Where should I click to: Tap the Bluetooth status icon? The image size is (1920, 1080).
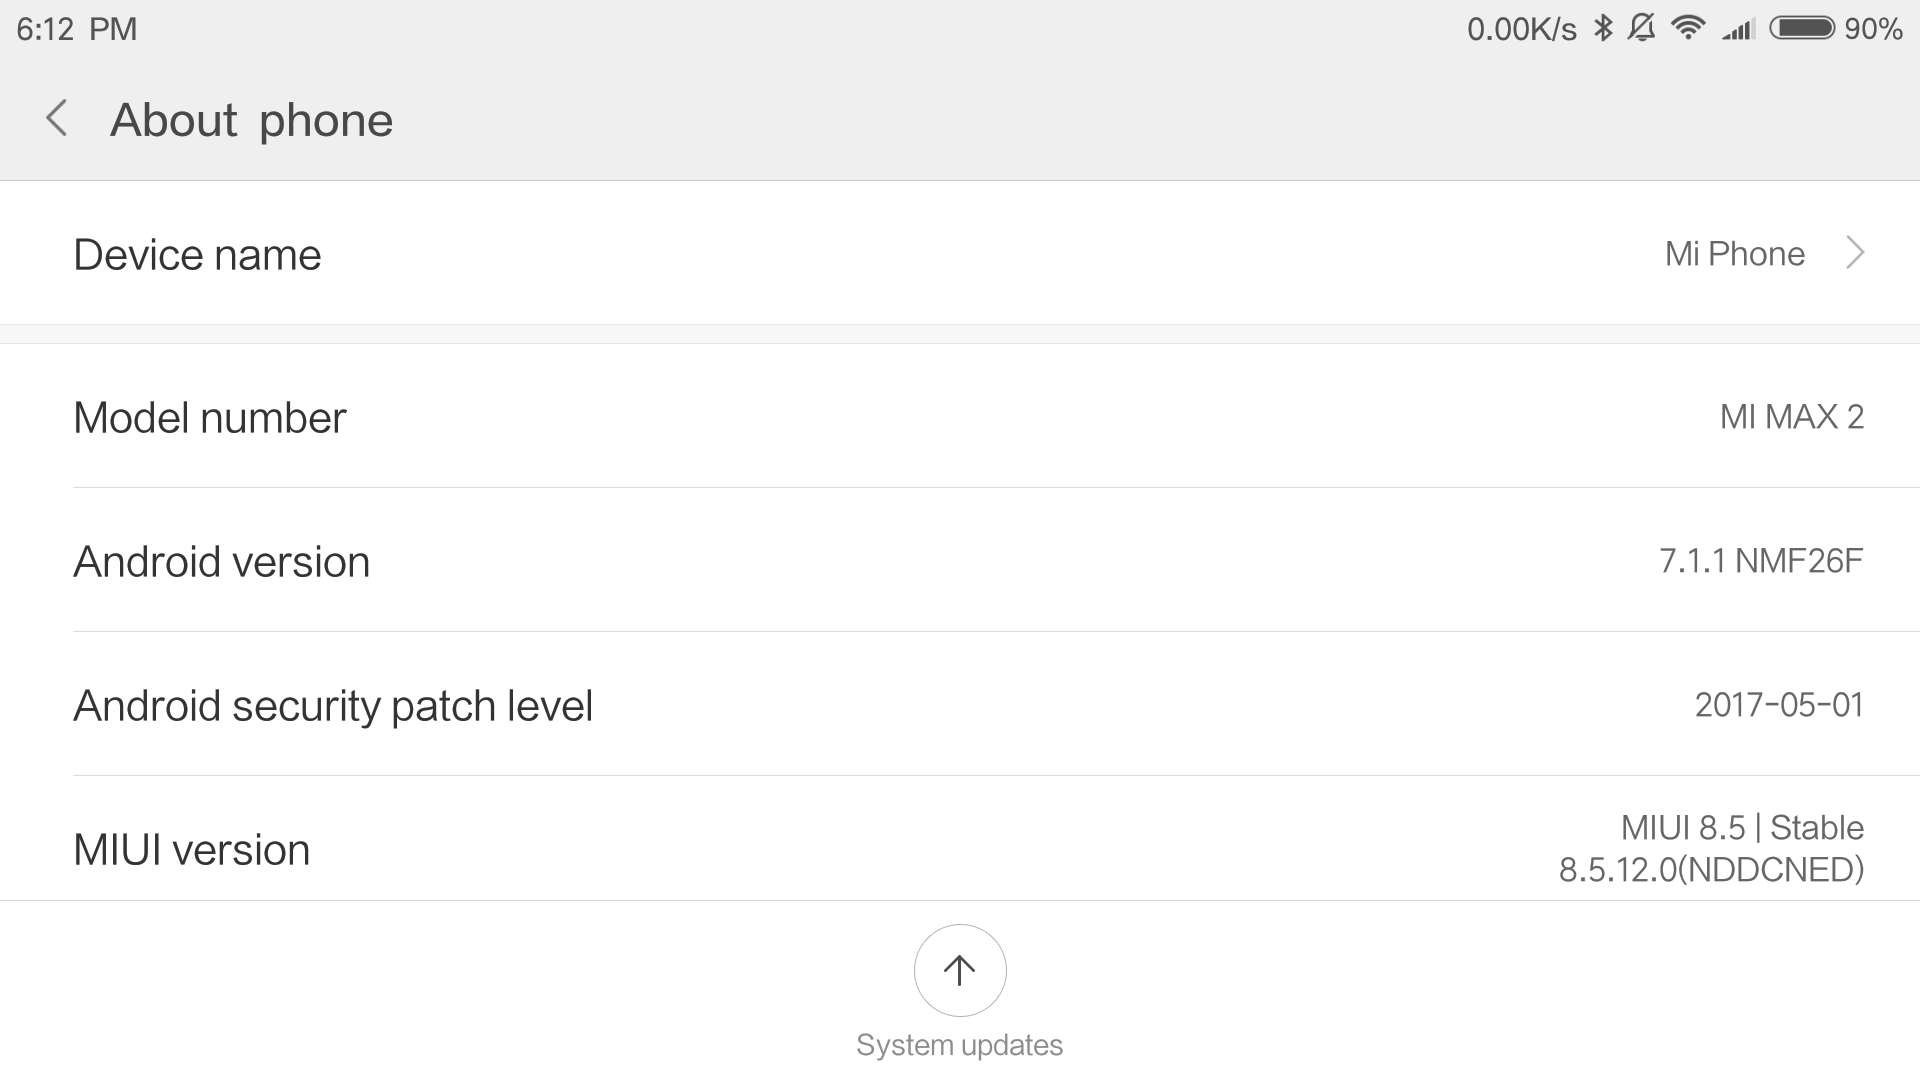[1603, 28]
